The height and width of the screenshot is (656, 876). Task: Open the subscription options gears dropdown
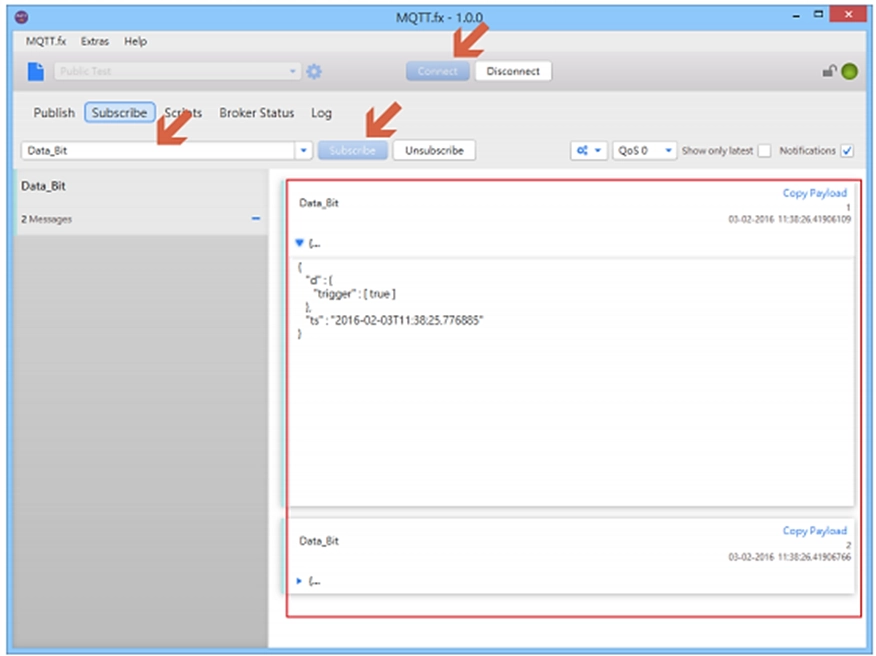click(x=588, y=150)
